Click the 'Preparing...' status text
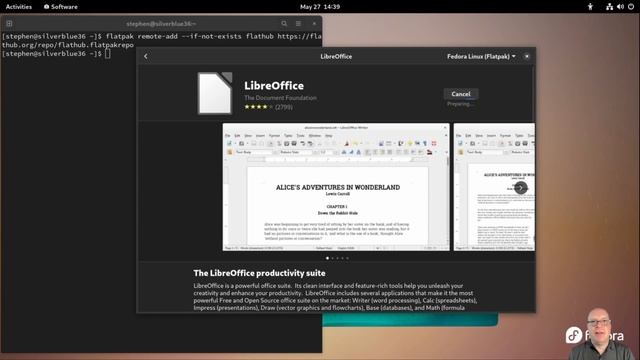This screenshot has height=360, width=640. [x=460, y=104]
